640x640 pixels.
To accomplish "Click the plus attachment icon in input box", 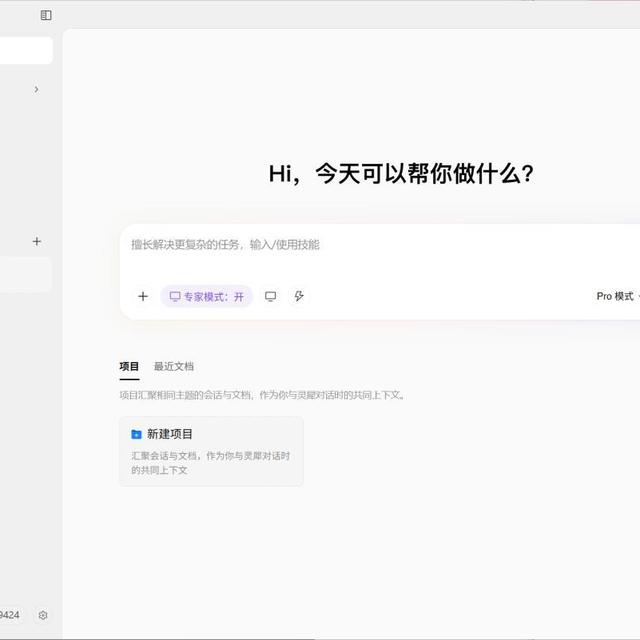I will (143, 296).
